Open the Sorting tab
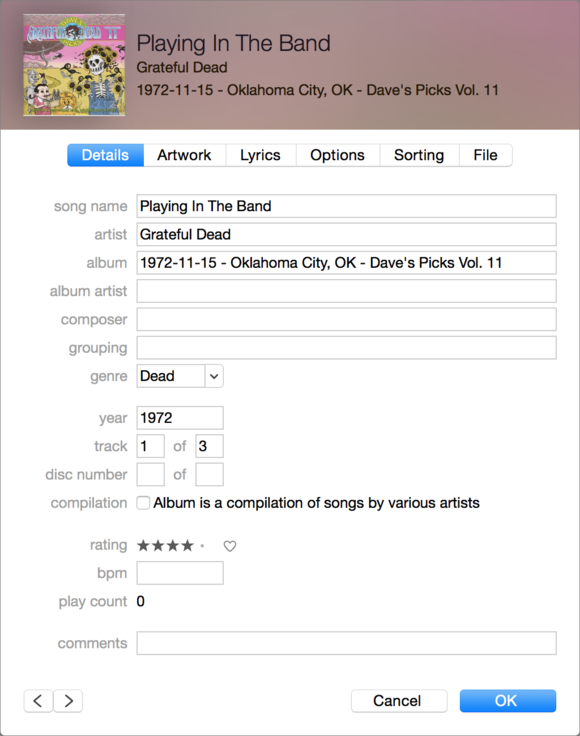The width and height of the screenshot is (580, 736). coord(419,155)
